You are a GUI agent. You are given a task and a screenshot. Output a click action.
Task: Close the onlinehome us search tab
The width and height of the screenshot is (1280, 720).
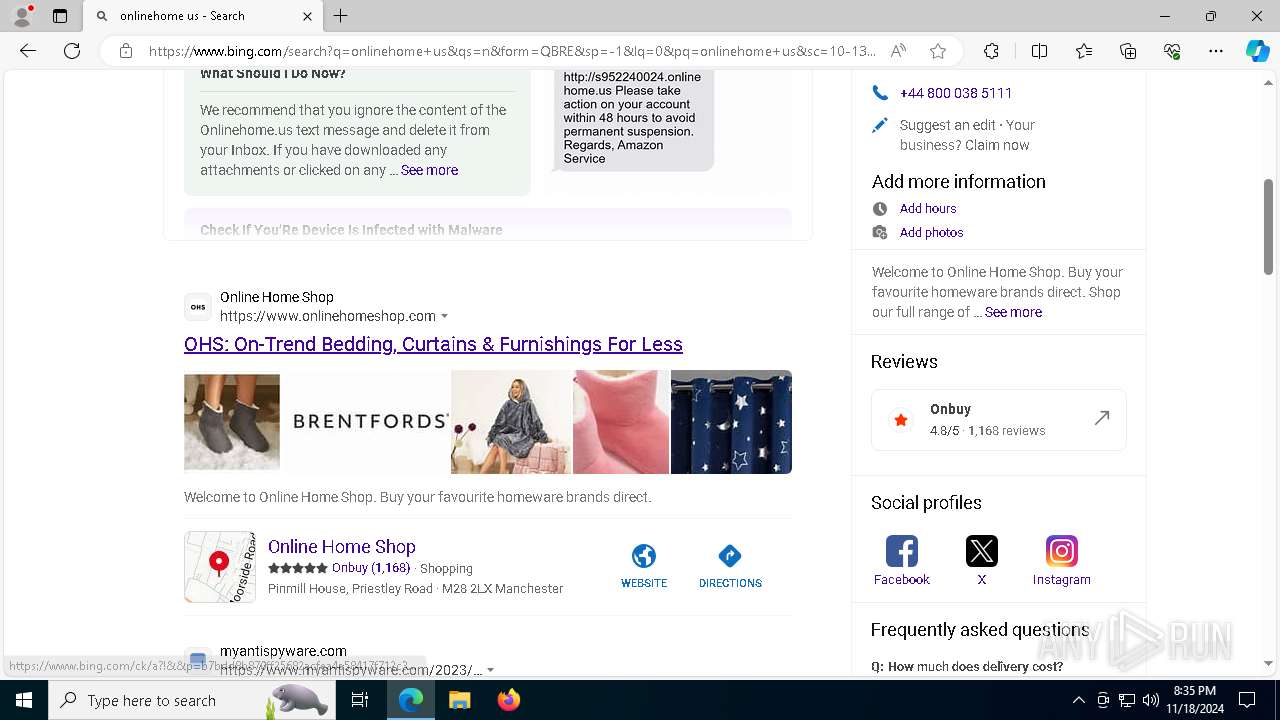[307, 16]
